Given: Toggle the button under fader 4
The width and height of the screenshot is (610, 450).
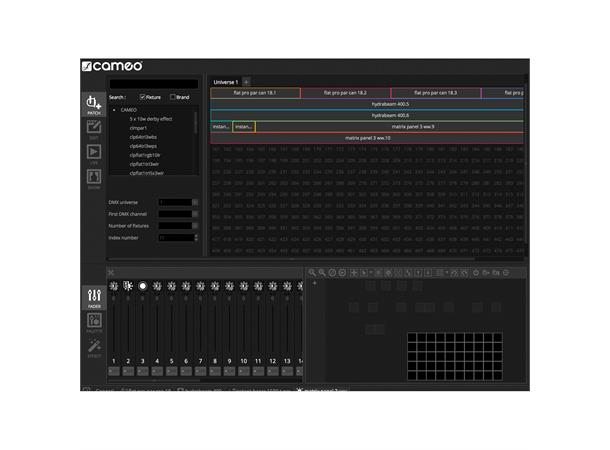Looking at the screenshot, I should coord(157,371).
